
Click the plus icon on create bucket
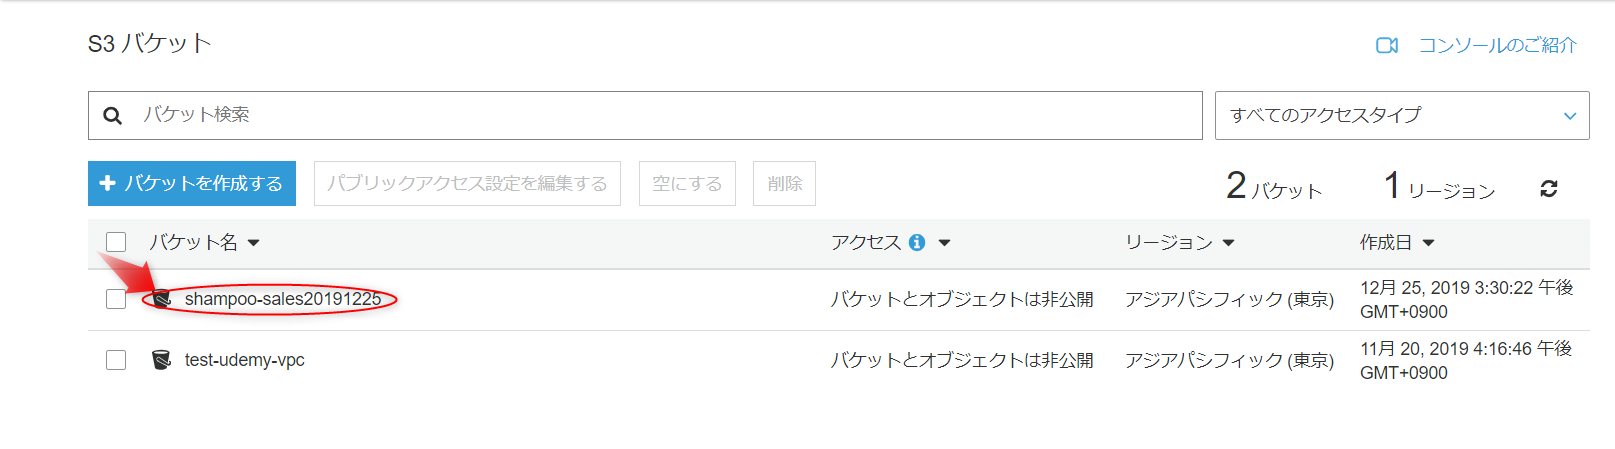click(x=108, y=183)
